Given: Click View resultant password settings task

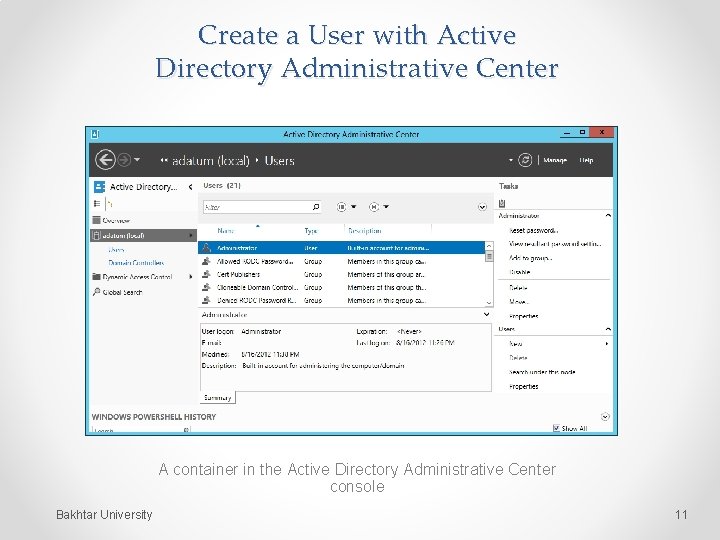Looking at the screenshot, I should pyautogui.click(x=555, y=244).
